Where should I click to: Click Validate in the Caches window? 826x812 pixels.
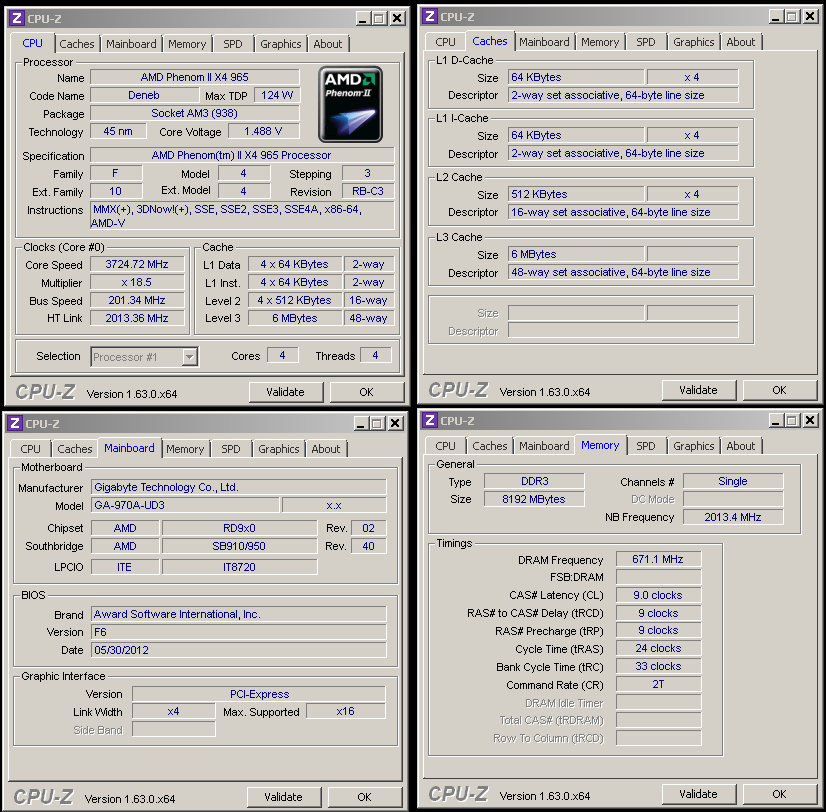(699, 390)
